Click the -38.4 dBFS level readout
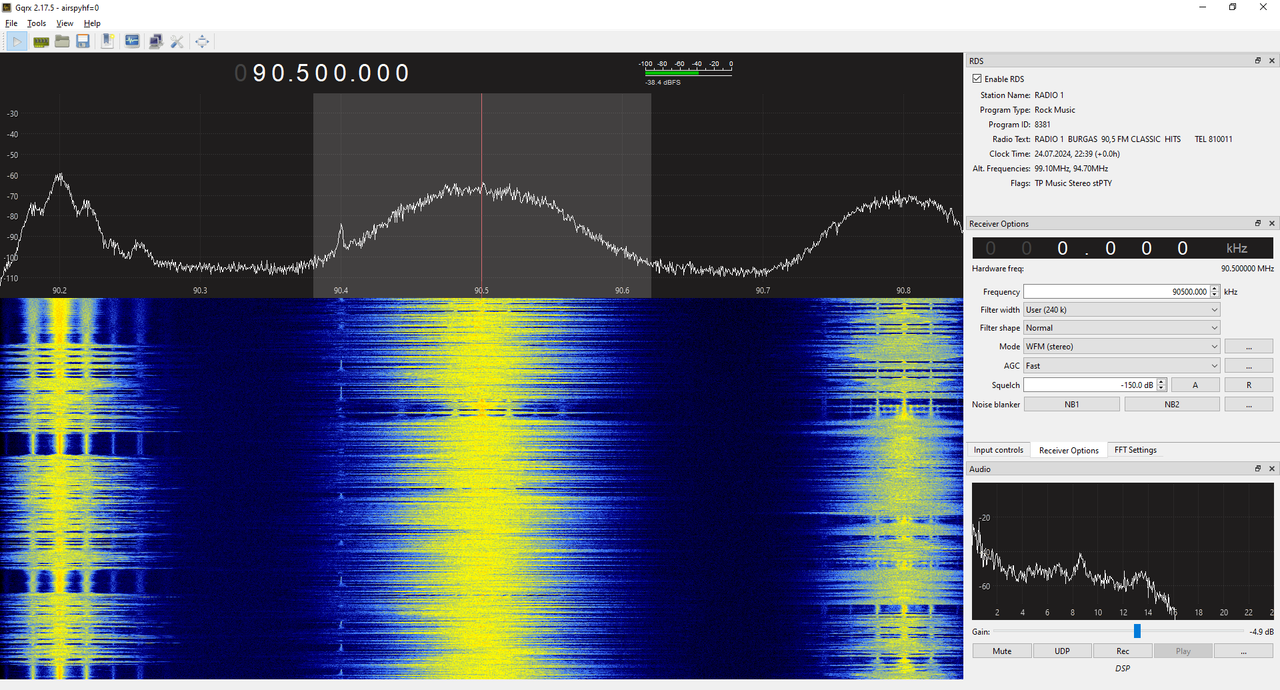 click(663, 83)
